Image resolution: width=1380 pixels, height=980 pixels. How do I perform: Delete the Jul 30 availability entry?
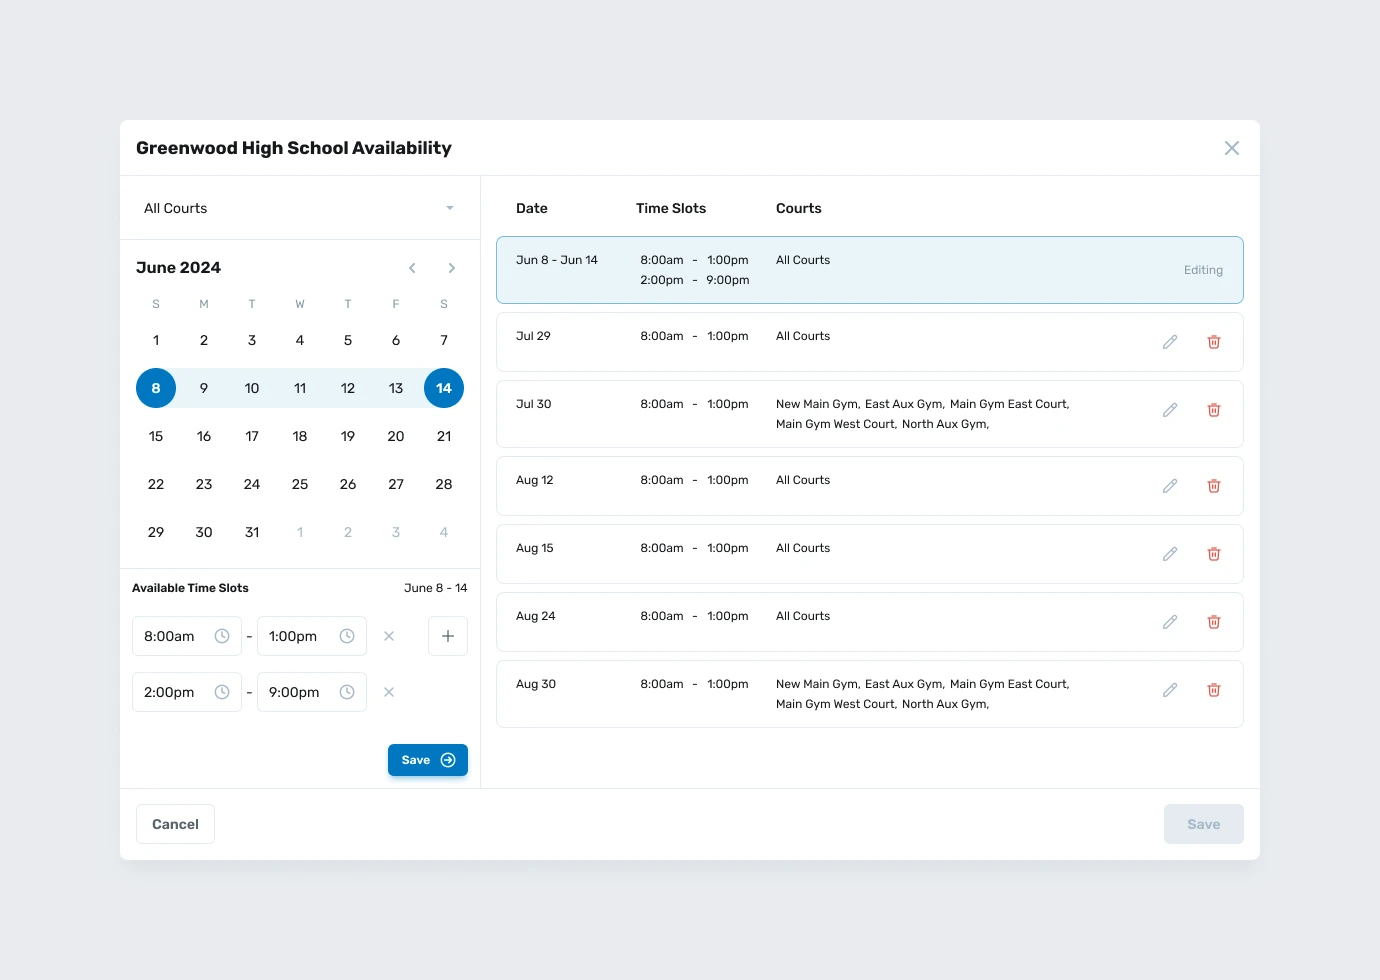click(1214, 410)
